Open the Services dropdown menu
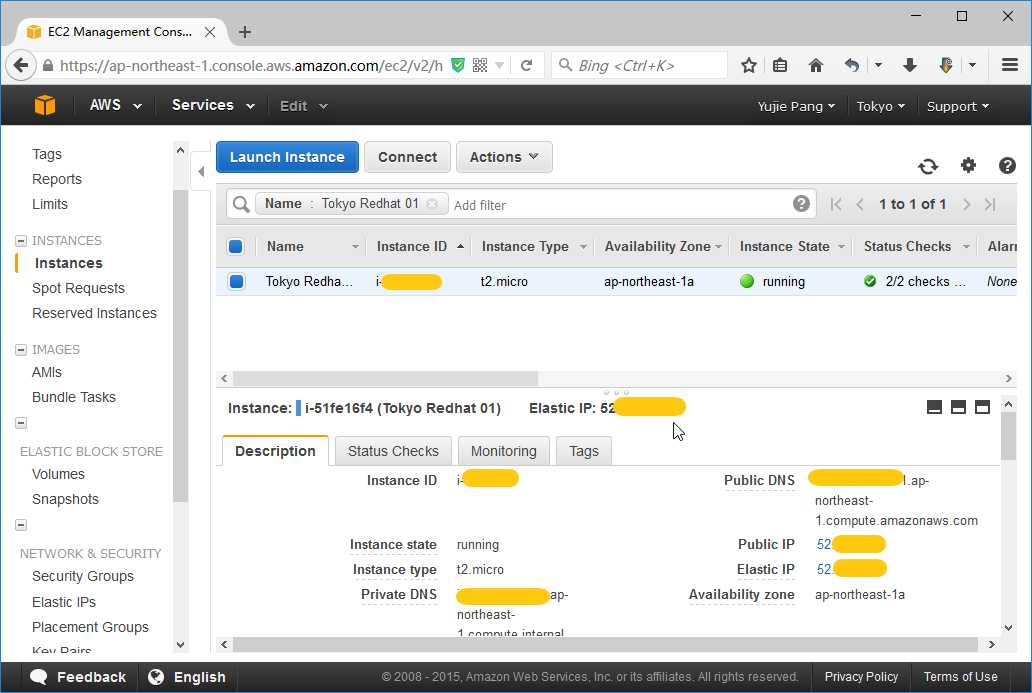1032x693 pixels. point(213,105)
